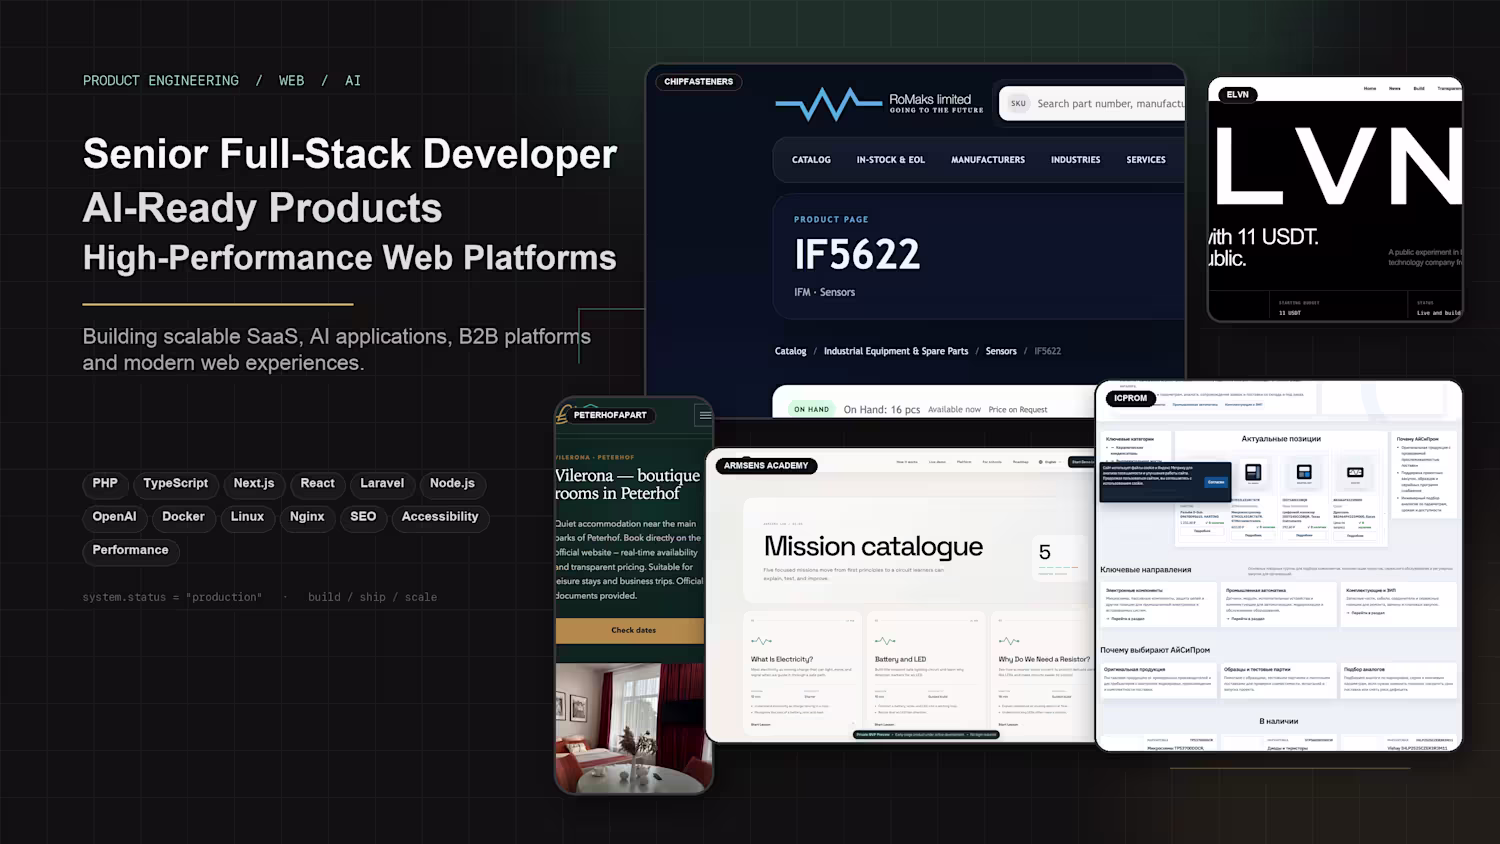Screen dimensions: 1500x844
Task: Click the Nginx skill tag
Action: click(x=307, y=517)
